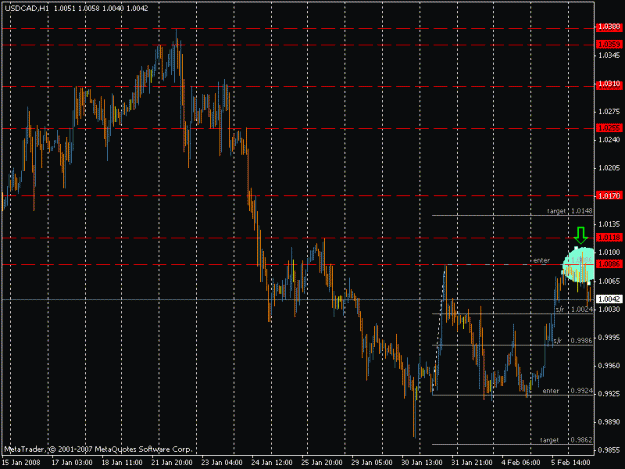The height and width of the screenshot is (469, 625).
Task: Click the current price label 1.0042
Action: pyautogui.click(x=609, y=299)
